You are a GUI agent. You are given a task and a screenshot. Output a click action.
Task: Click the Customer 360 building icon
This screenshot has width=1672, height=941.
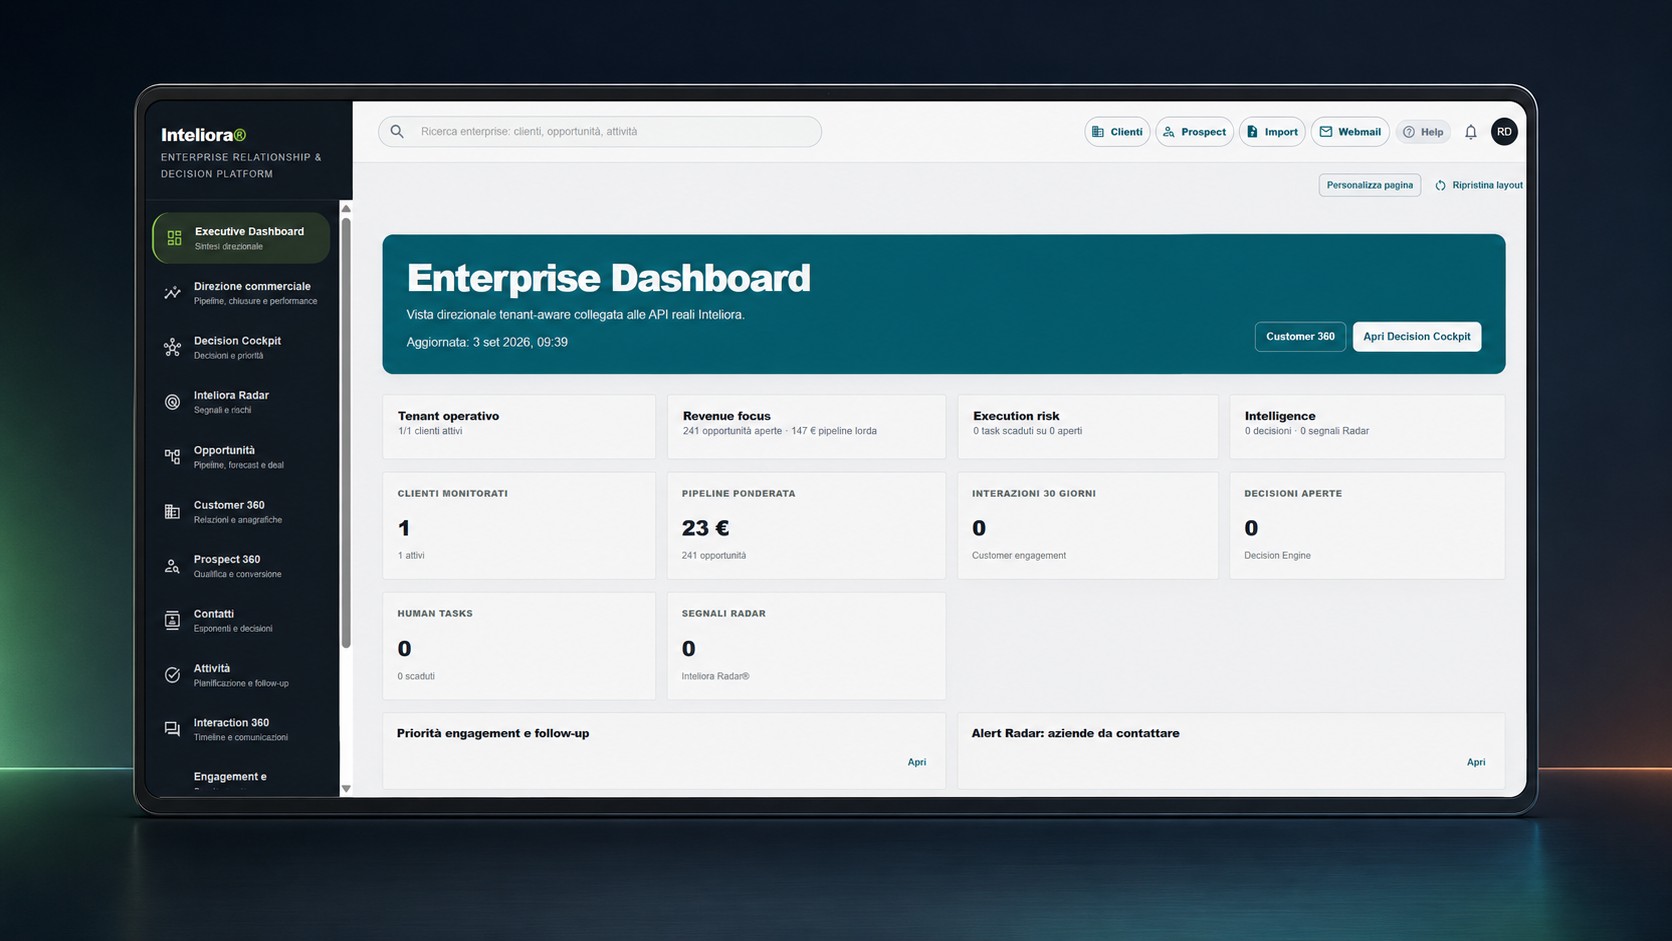click(x=172, y=512)
